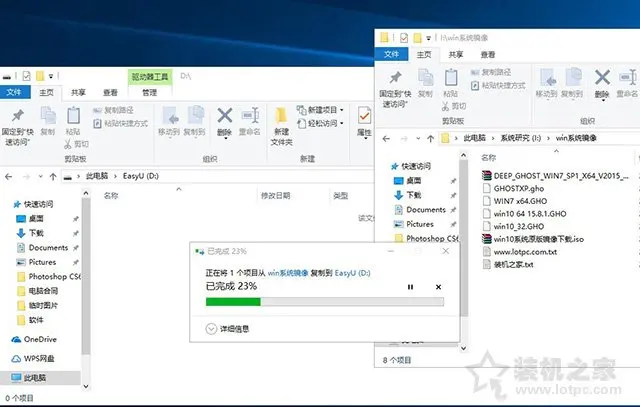Viewport: 640px width, 407px height.
Task: Select 下载 in D: window sidebar
Action: (x=36, y=233)
